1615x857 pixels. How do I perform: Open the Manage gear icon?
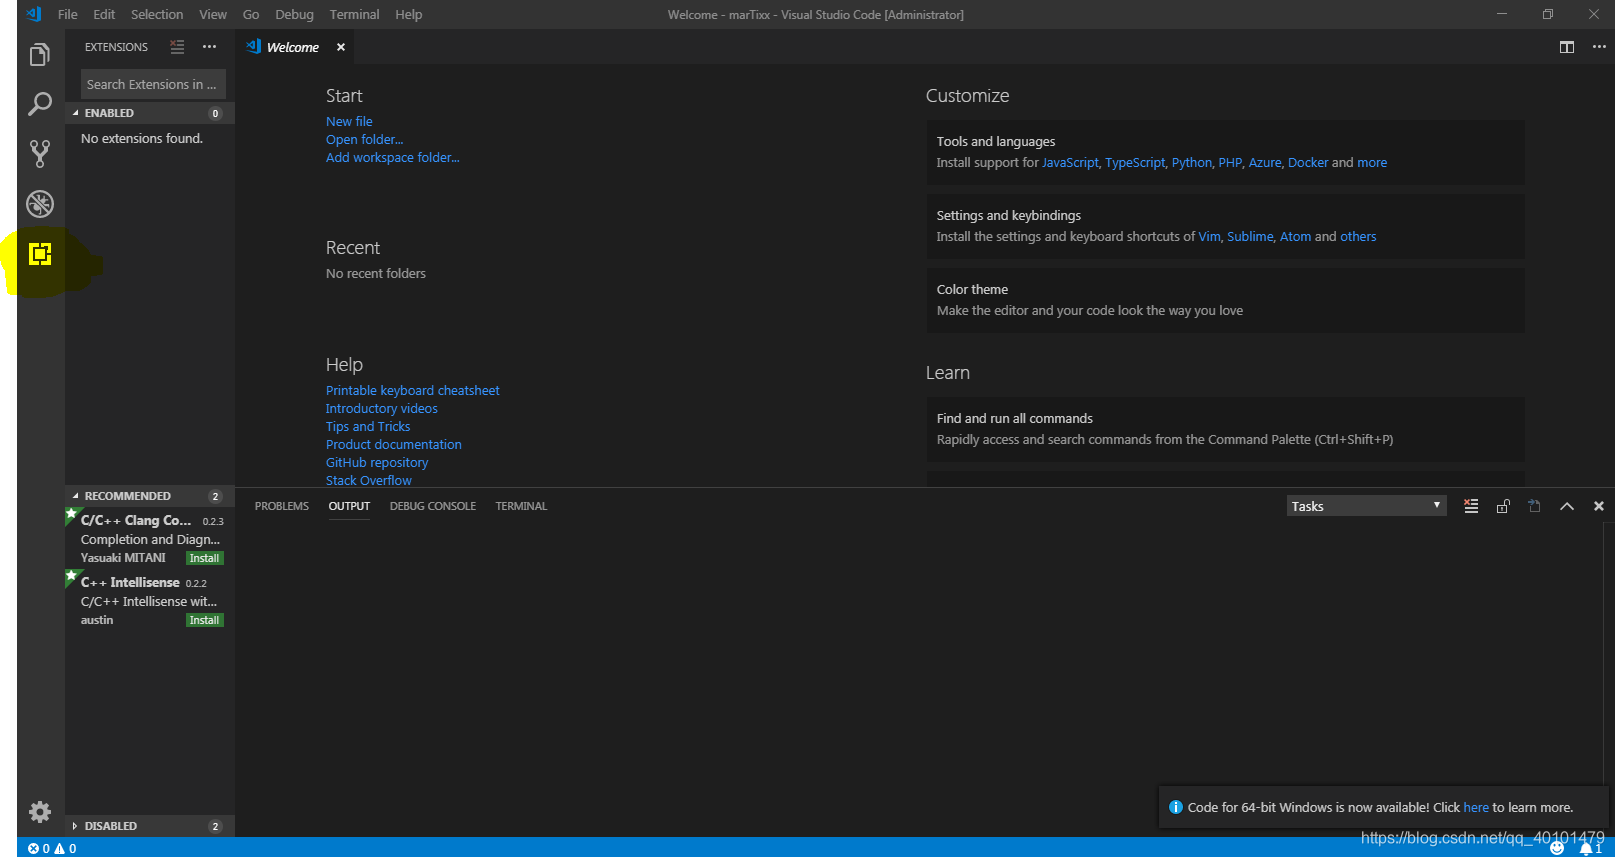(x=40, y=811)
